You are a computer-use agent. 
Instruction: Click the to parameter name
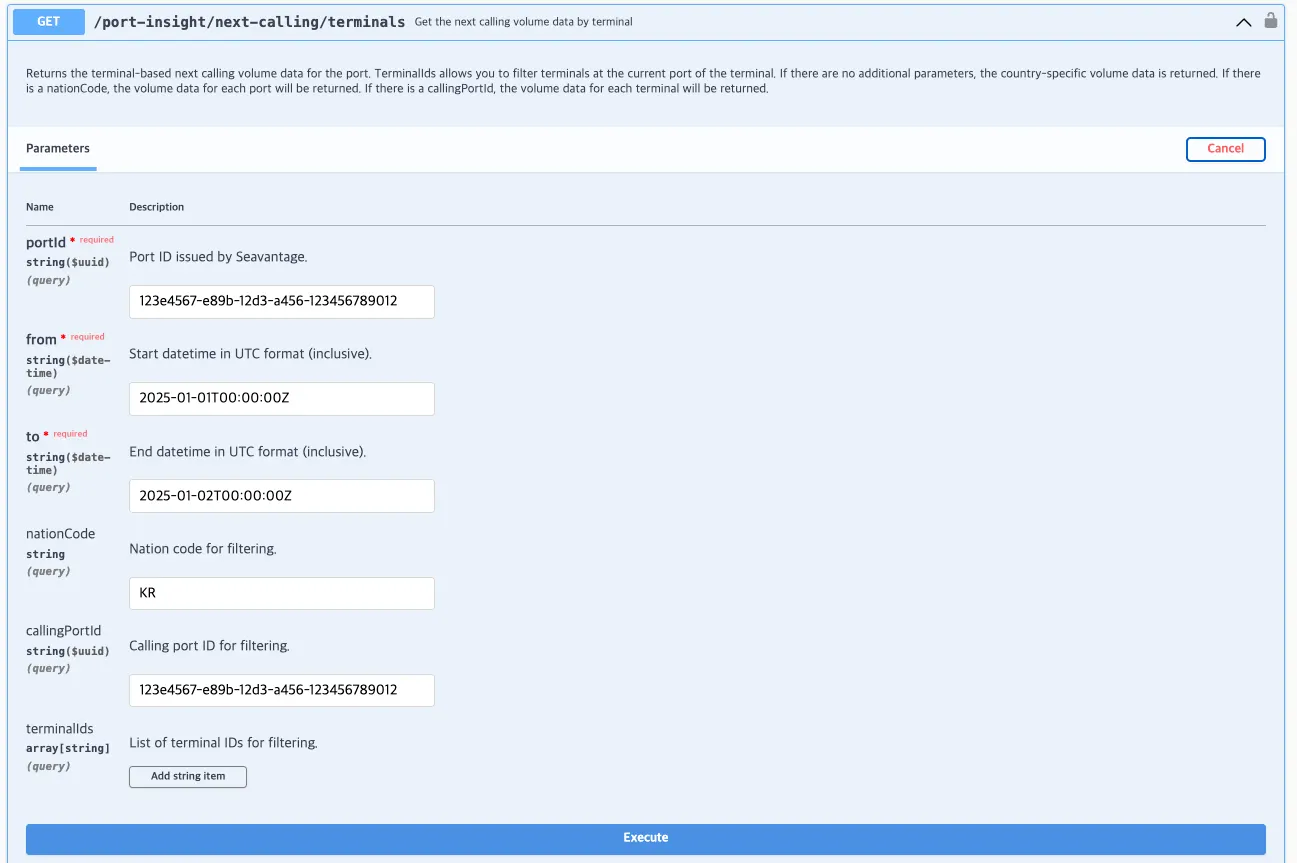point(33,437)
